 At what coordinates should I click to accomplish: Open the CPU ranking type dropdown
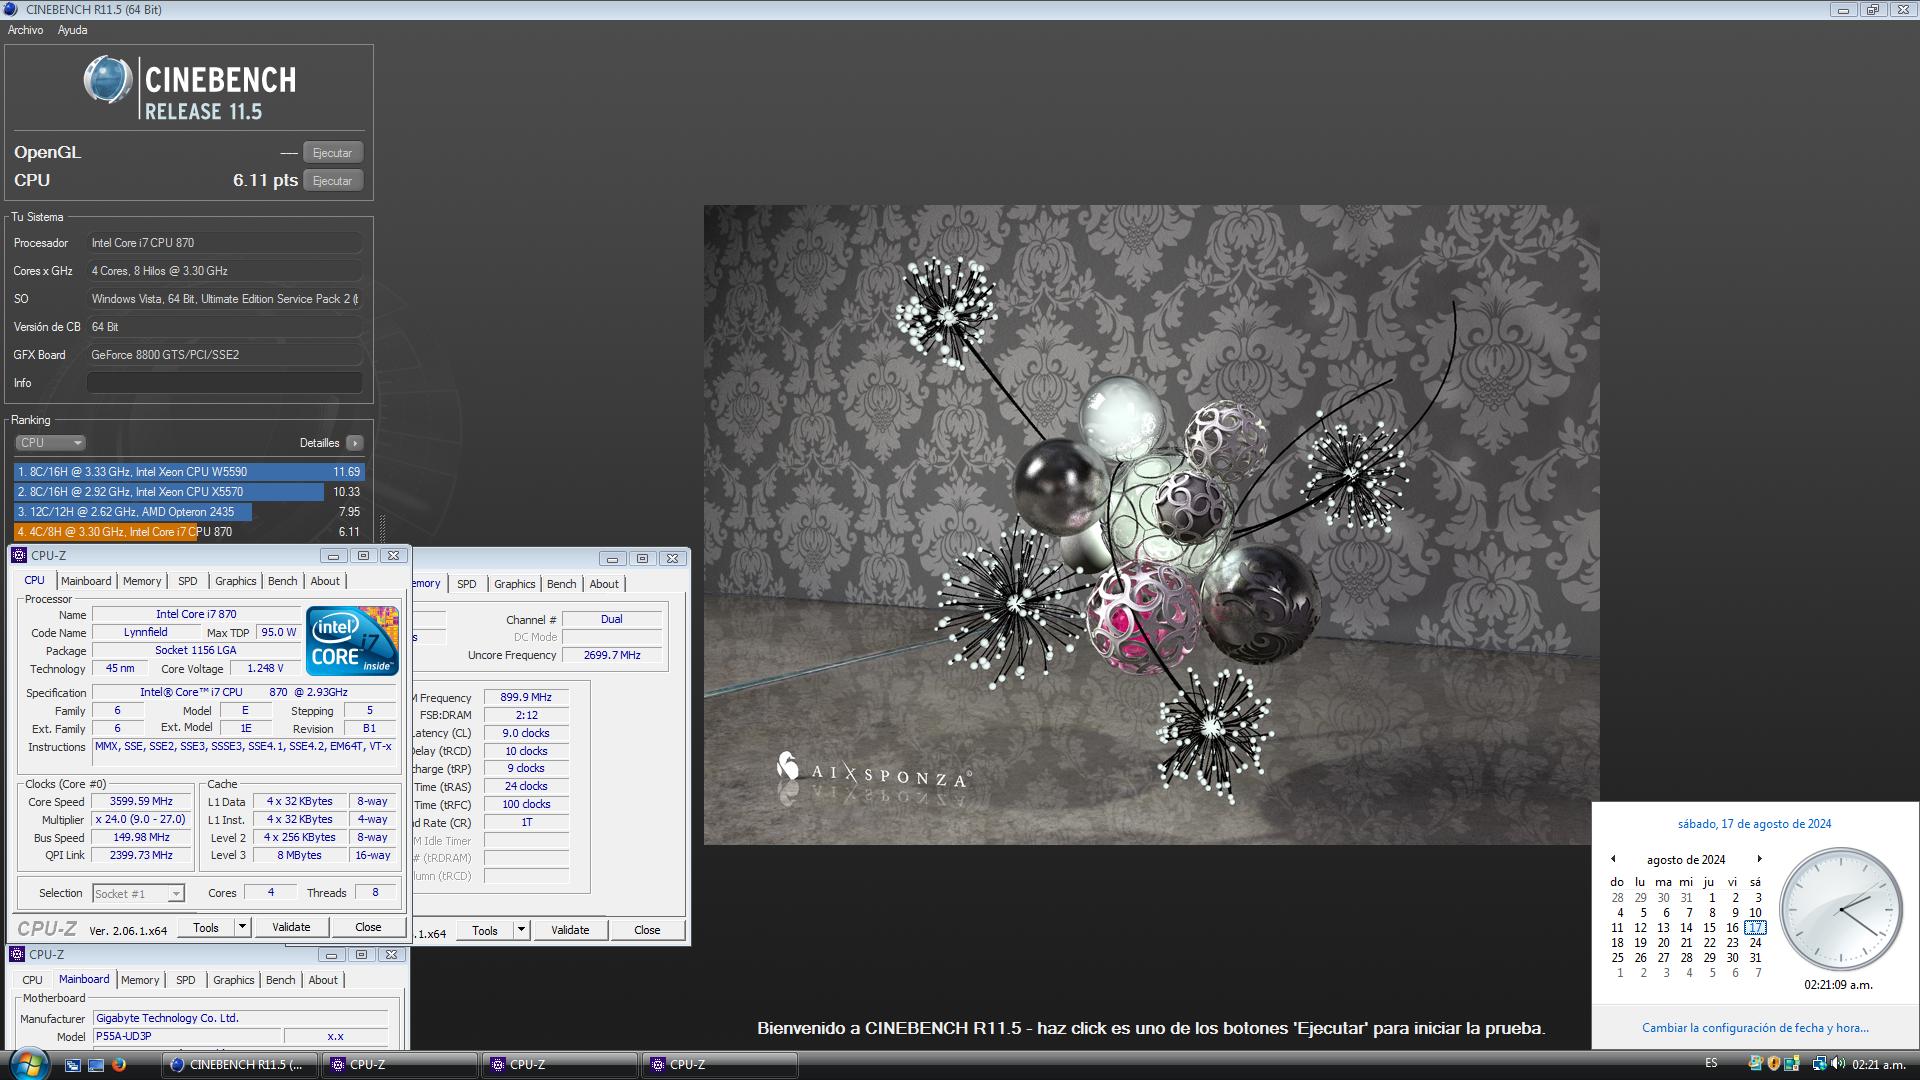pos(50,443)
